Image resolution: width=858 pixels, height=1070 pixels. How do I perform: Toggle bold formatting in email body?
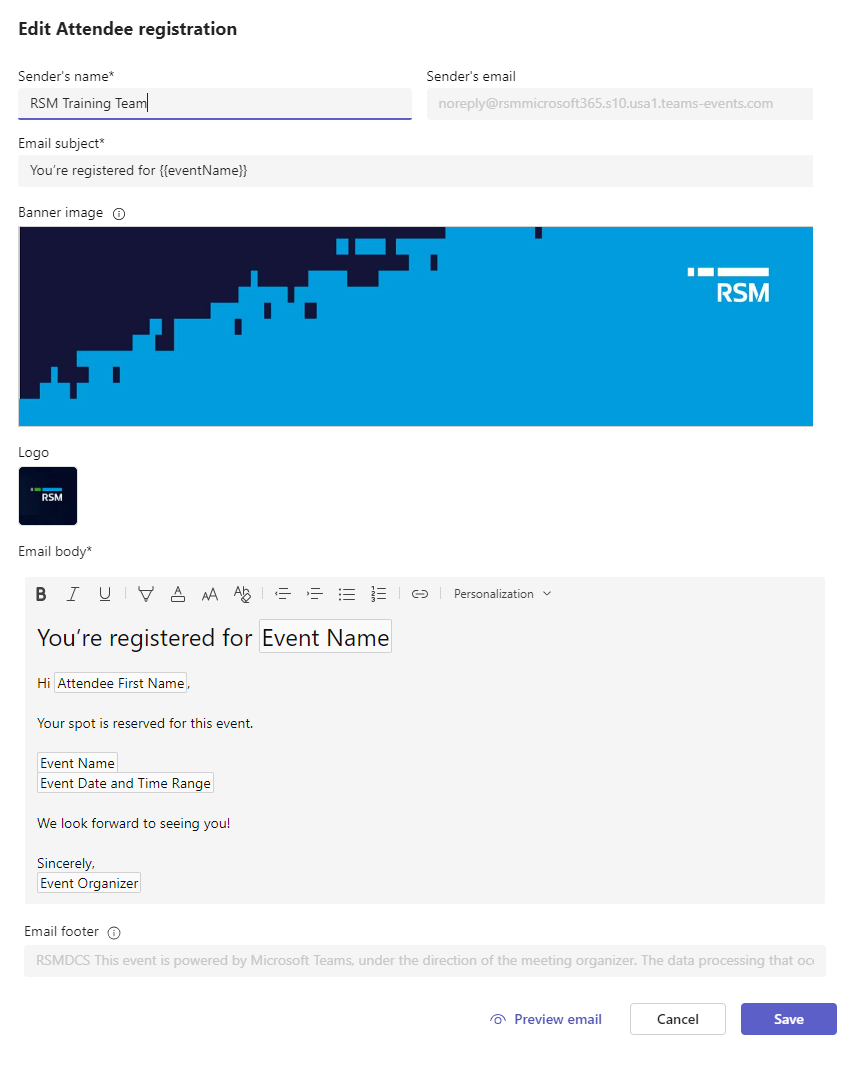point(40,593)
